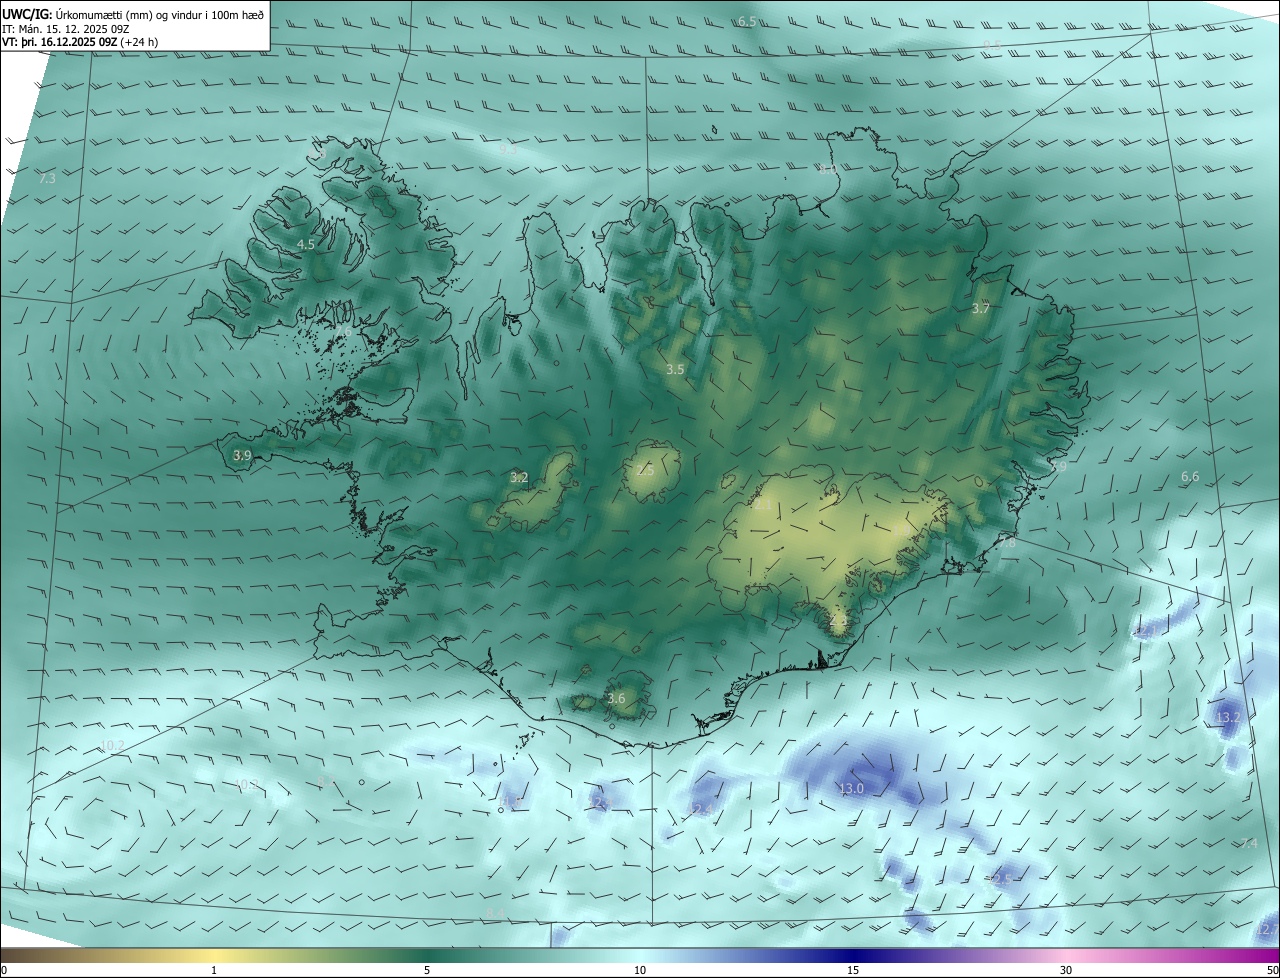
Task: Select the 4.5 value on the Westfjords
Action: point(306,244)
